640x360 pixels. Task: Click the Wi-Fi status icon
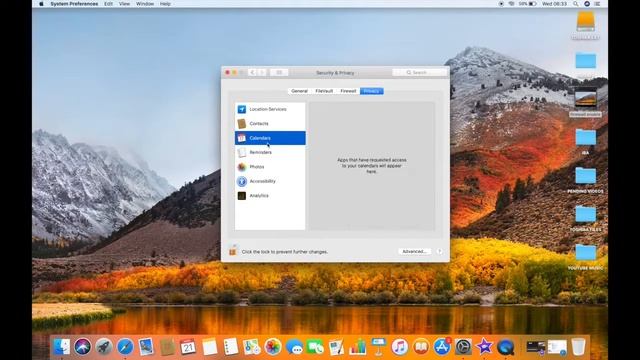click(511, 4)
